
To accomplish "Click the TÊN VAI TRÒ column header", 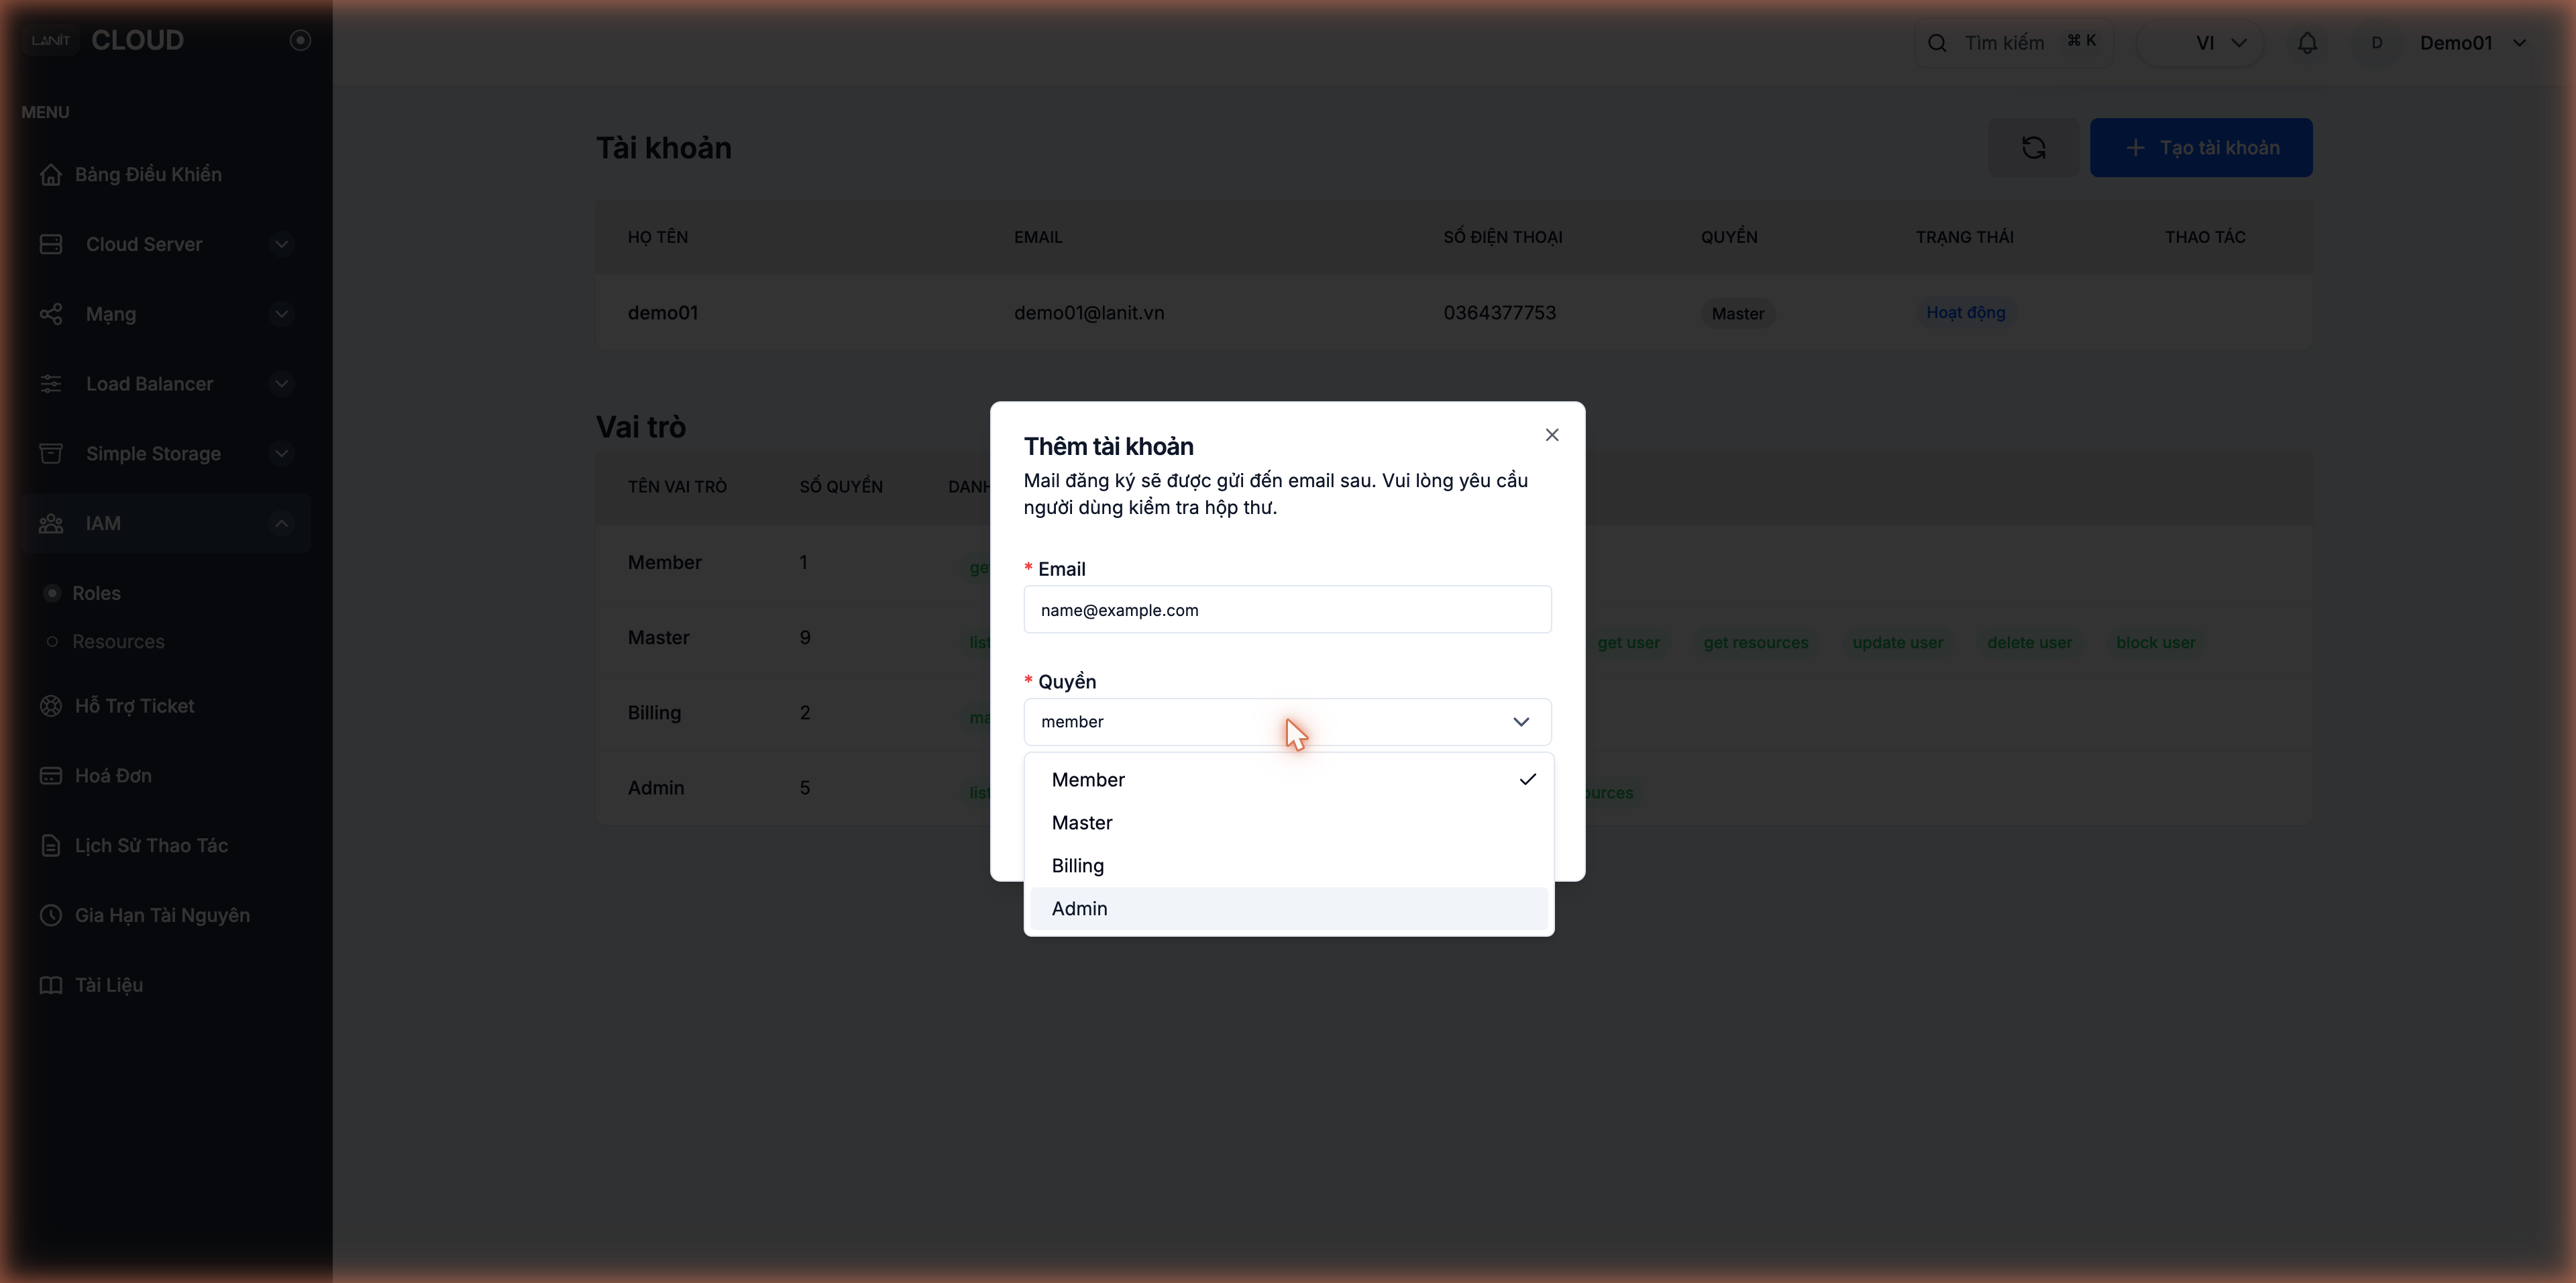I will 677,487.
